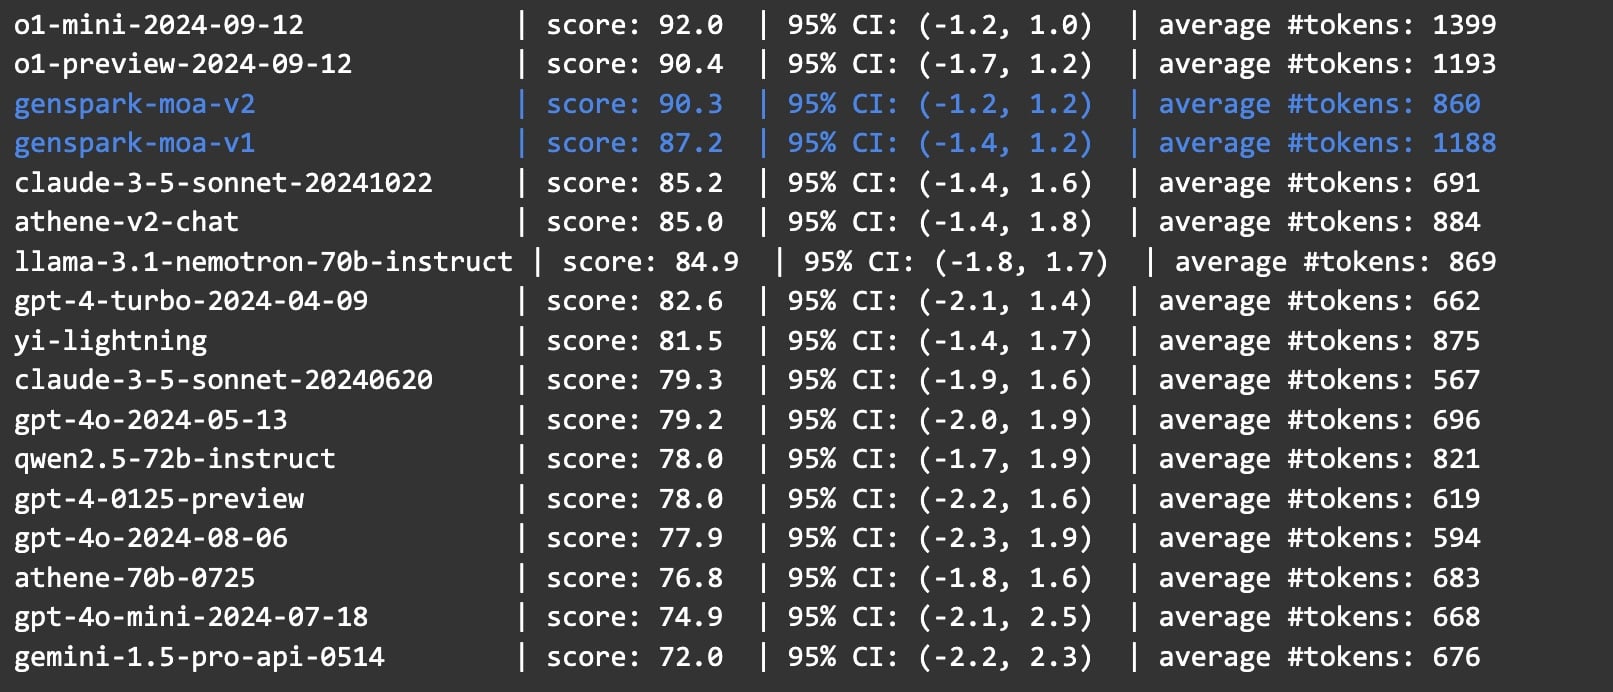Image resolution: width=1613 pixels, height=692 pixels.
Task: Click the 95% CI (-2.1, 1.4) text
Action: click(x=940, y=301)
